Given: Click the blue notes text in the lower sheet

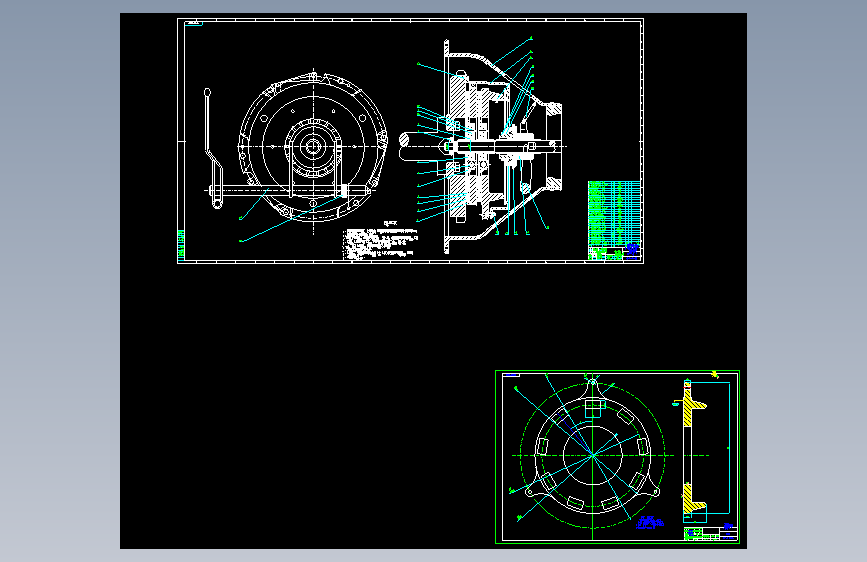Looking at the screenshot, I should (x=650, y=522).
